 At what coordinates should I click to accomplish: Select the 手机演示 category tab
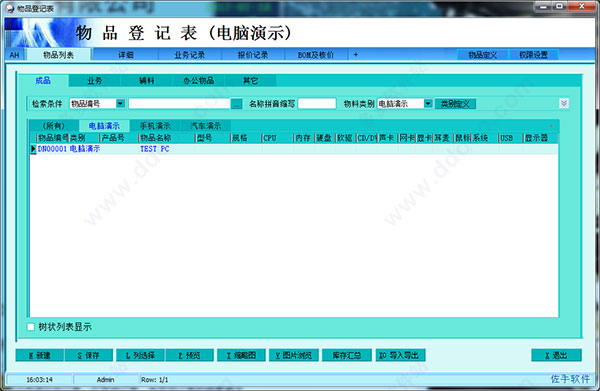tap(155, 126)
